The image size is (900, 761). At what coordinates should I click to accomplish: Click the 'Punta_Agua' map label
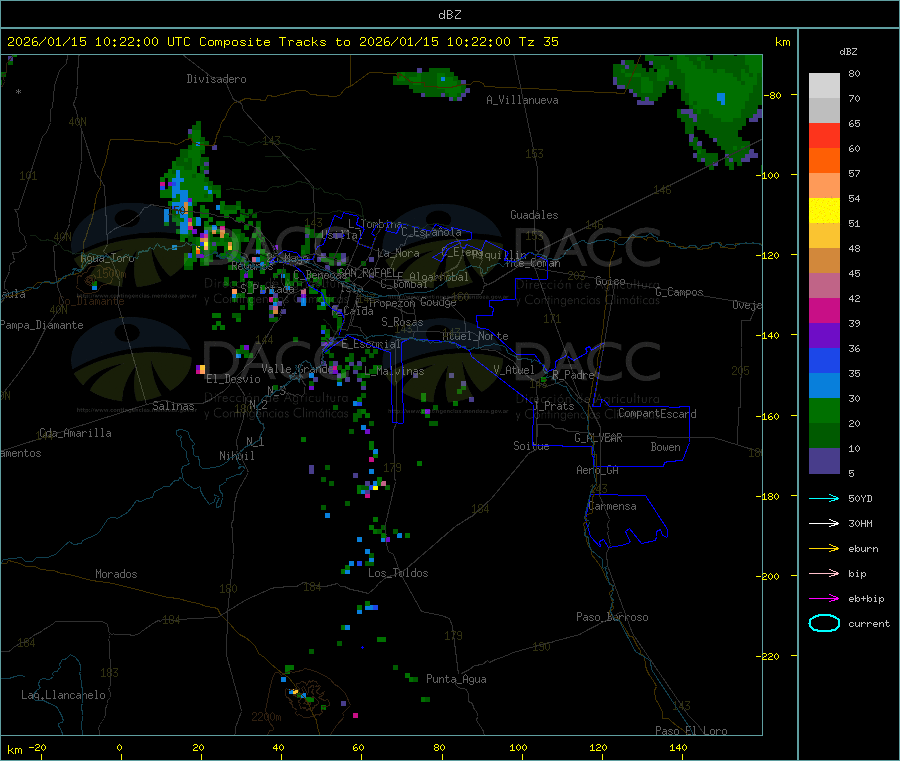point(456,679)
